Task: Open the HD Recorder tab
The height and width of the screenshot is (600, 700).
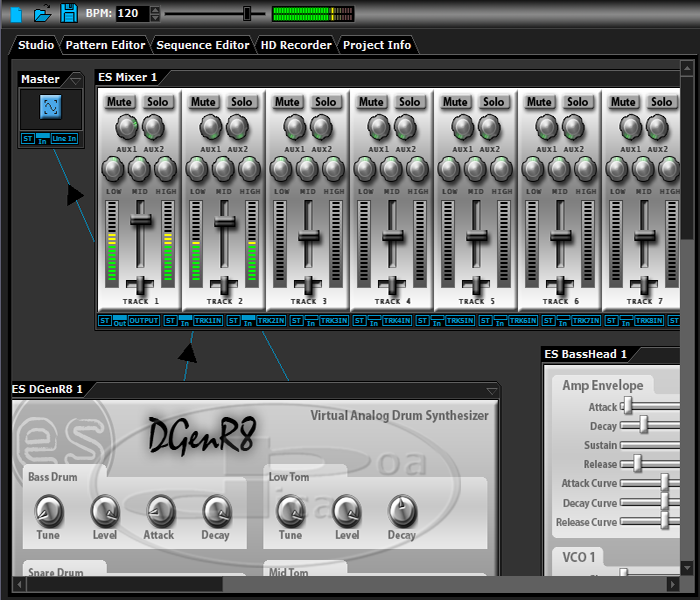Action: (x=295, y=45)
